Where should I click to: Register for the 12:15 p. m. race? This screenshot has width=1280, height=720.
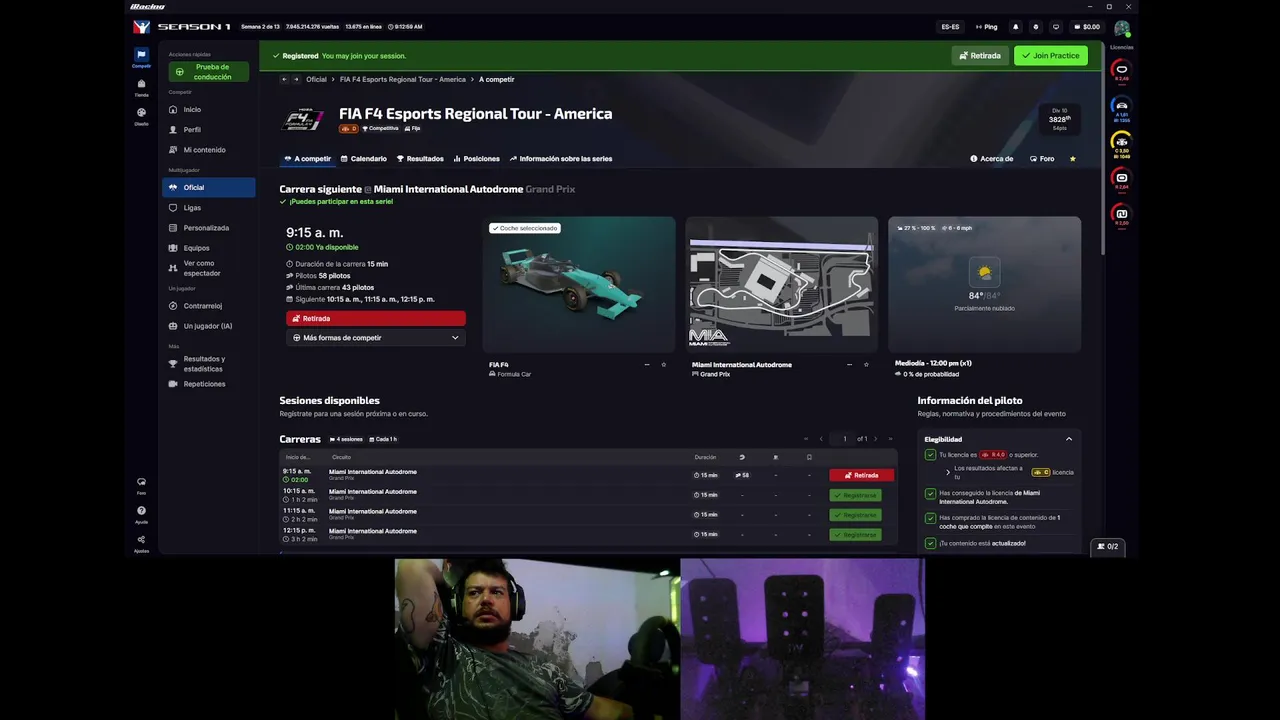[855, 535]
